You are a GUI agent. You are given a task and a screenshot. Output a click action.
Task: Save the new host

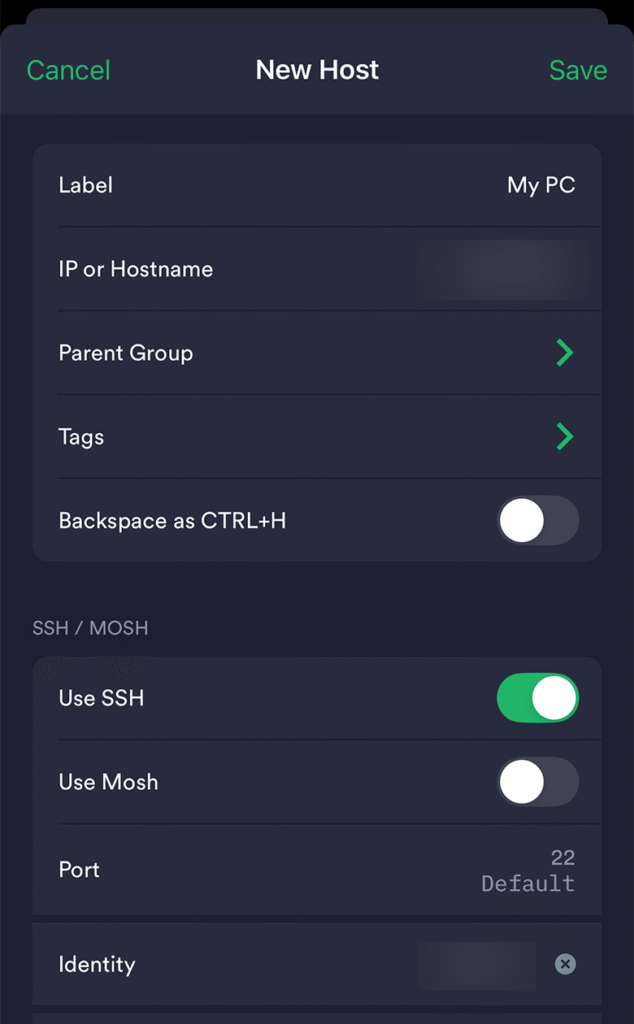pyautogui.click(x=578, y=71)
